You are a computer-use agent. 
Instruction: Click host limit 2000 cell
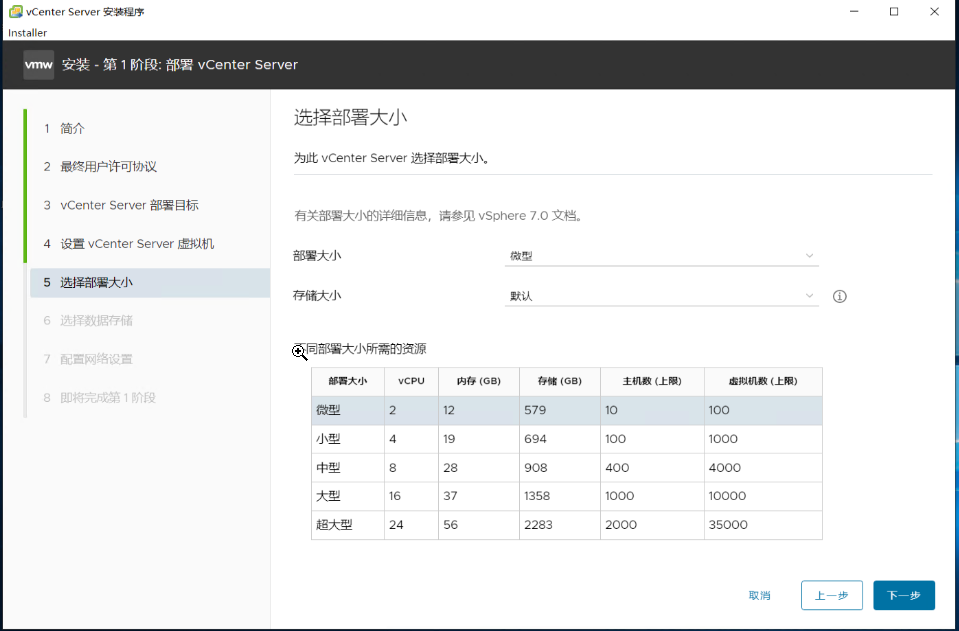(621, 525)
